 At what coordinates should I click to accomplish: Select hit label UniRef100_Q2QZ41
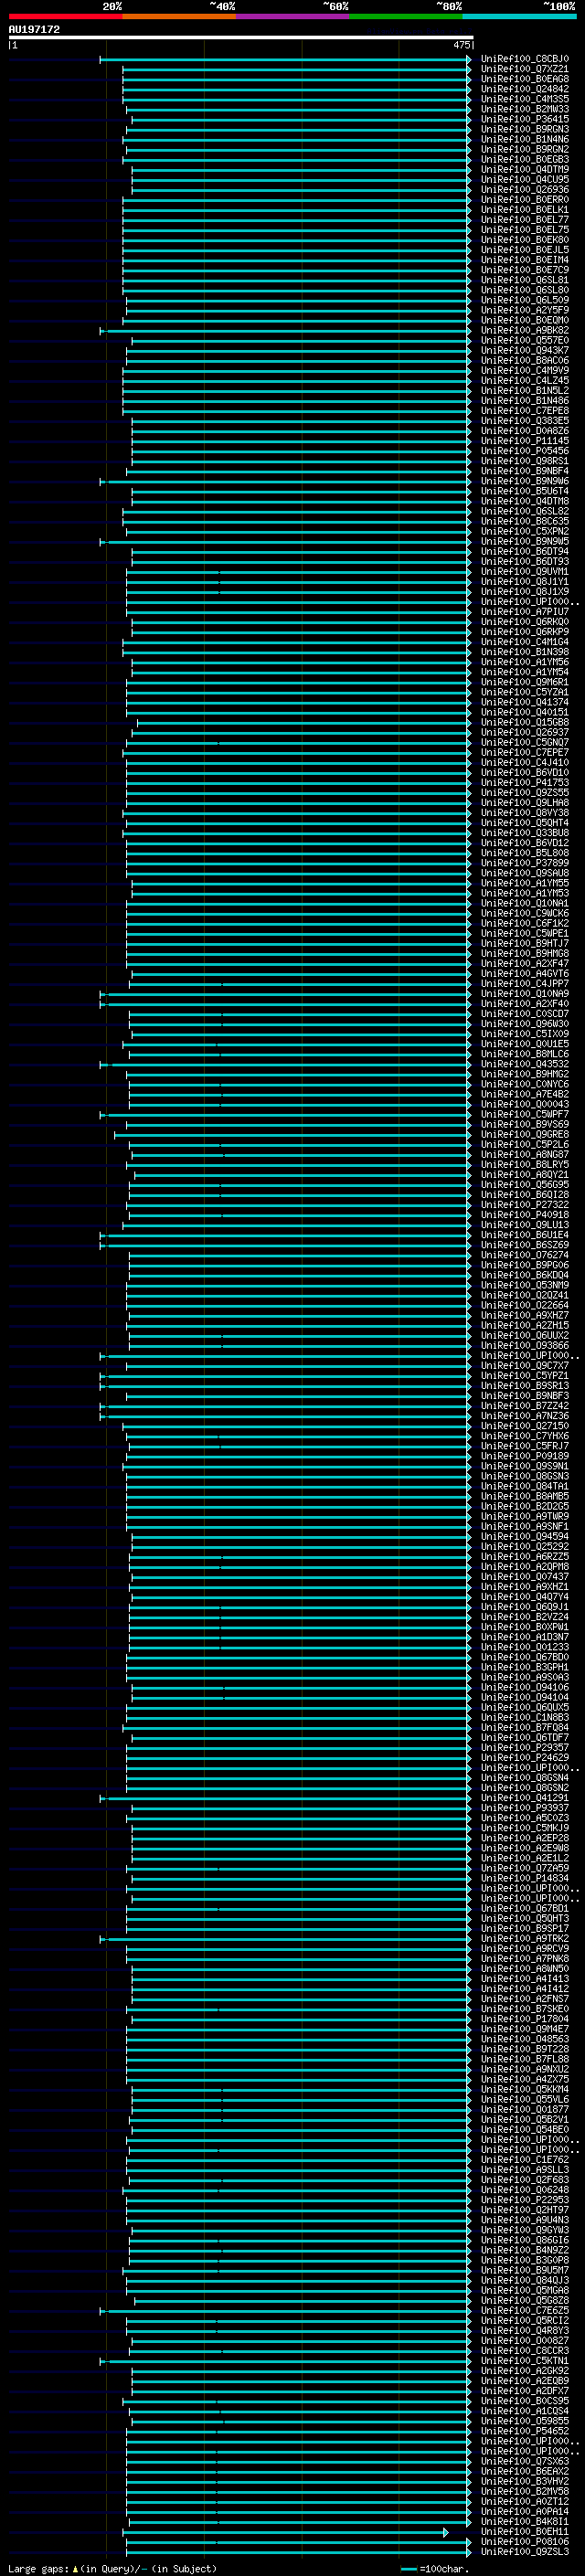pos(524,1295)
